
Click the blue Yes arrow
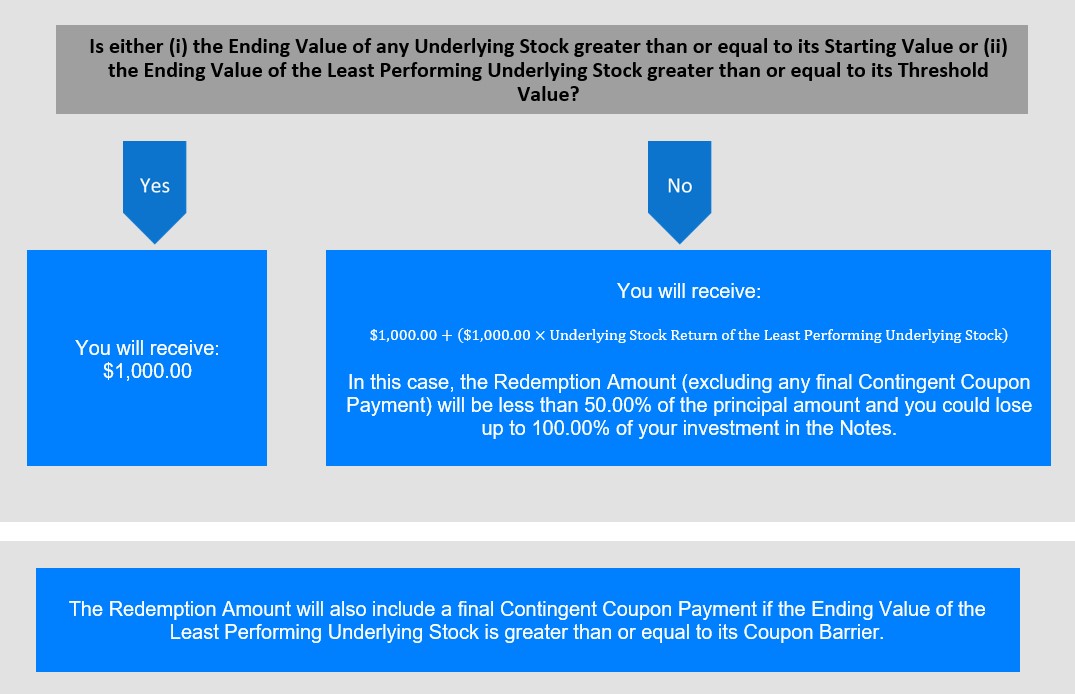pyautogui.click(x=154, y=191)
